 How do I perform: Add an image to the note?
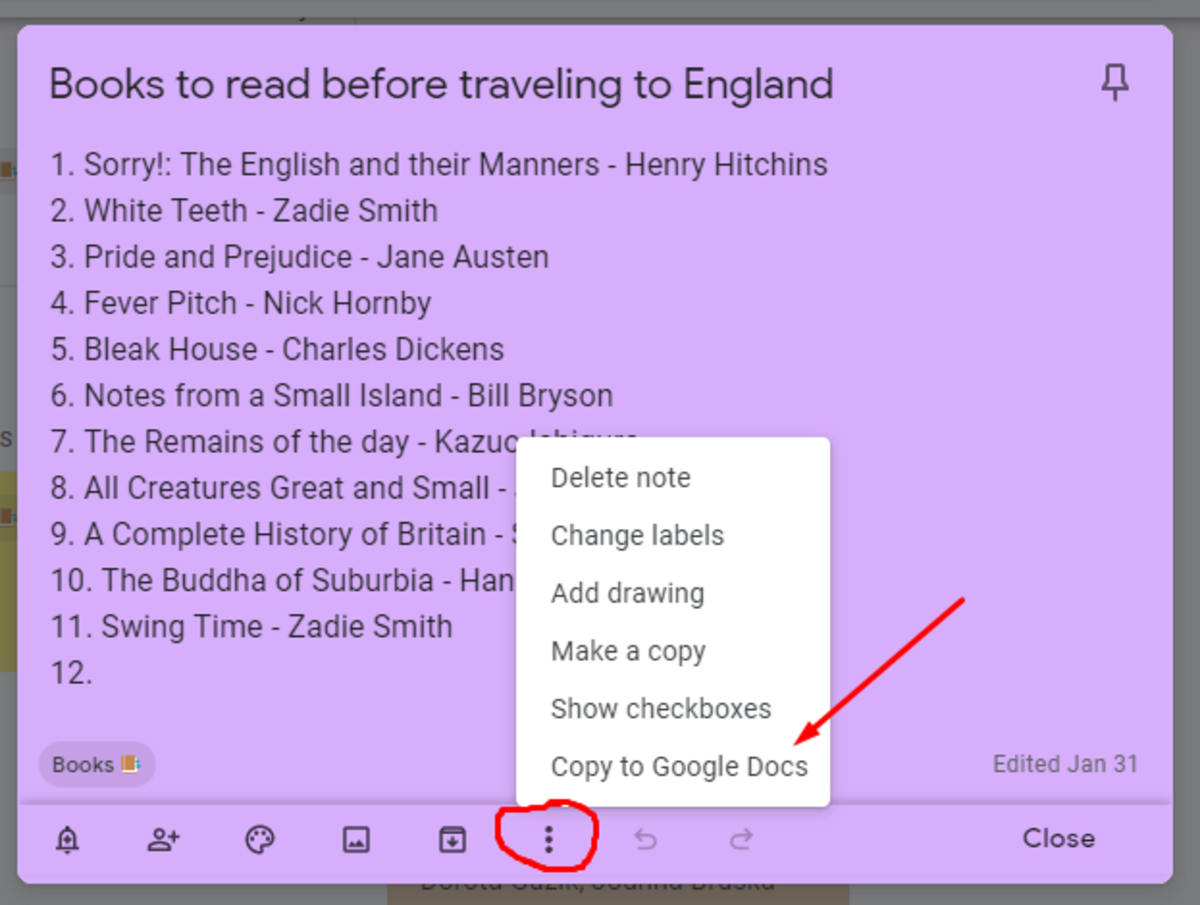coord(356,839)
